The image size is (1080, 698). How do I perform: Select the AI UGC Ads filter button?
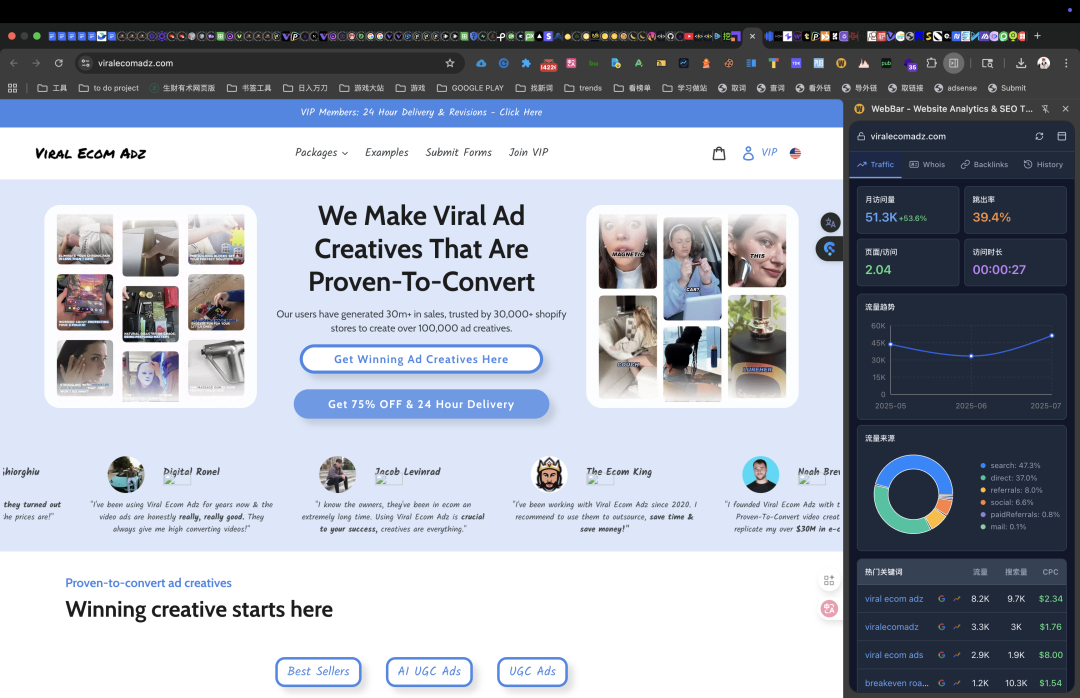pos(429,671)
